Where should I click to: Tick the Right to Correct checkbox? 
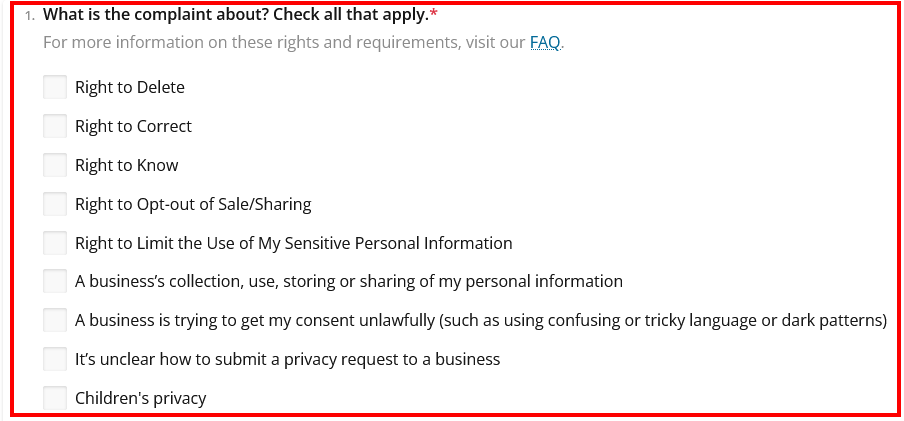[55, 126]
